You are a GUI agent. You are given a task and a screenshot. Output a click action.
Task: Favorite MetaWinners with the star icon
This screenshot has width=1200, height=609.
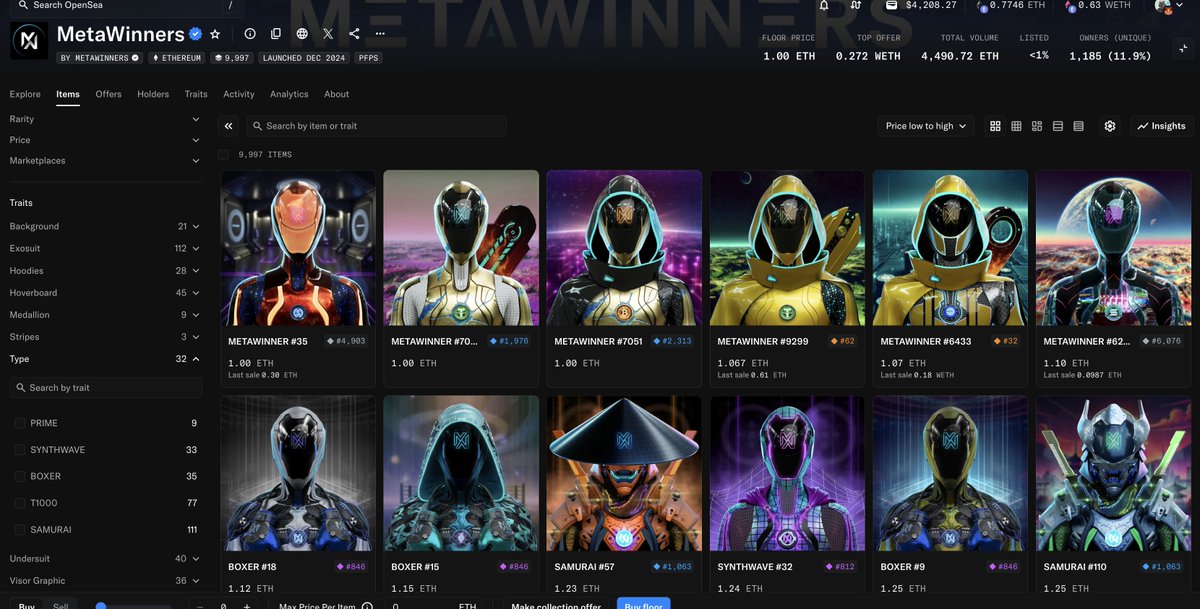point(215,34)
